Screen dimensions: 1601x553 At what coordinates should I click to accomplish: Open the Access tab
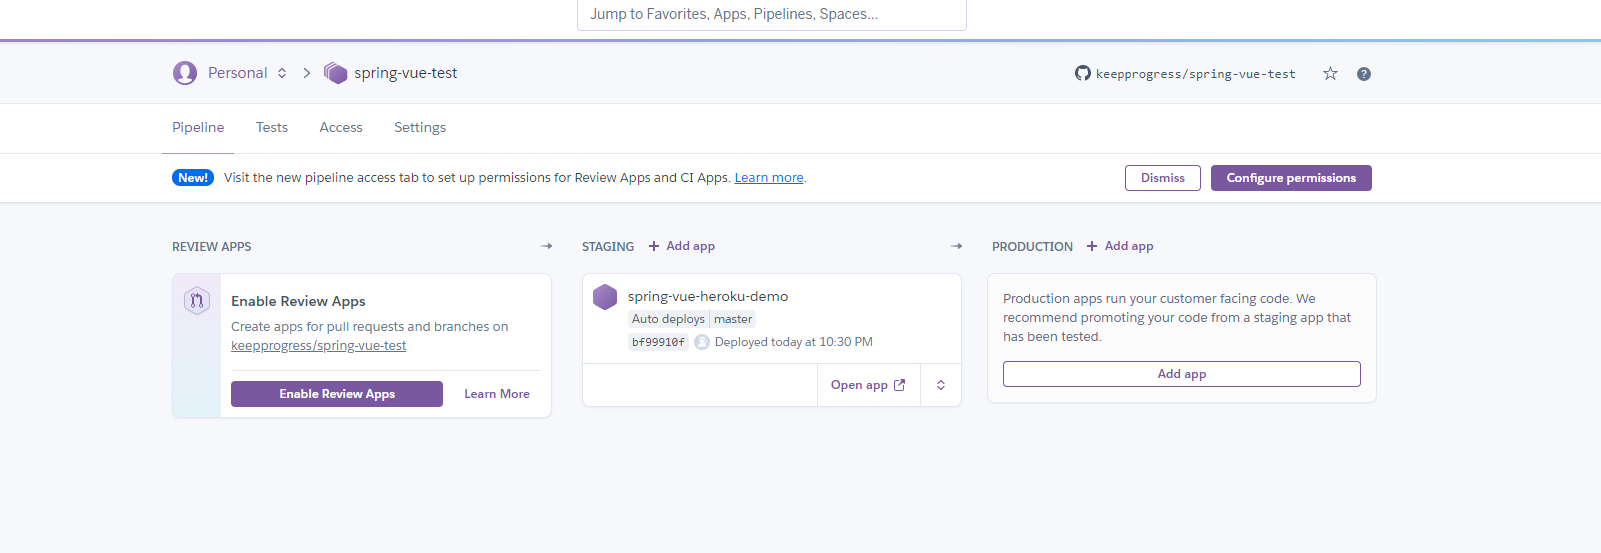click(341, 128)
